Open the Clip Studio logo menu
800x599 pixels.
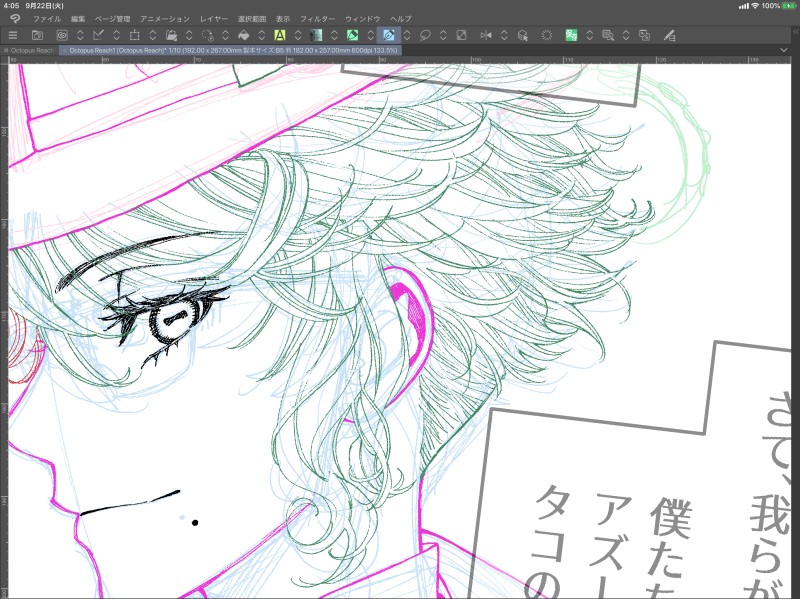(x=15, y=19)
